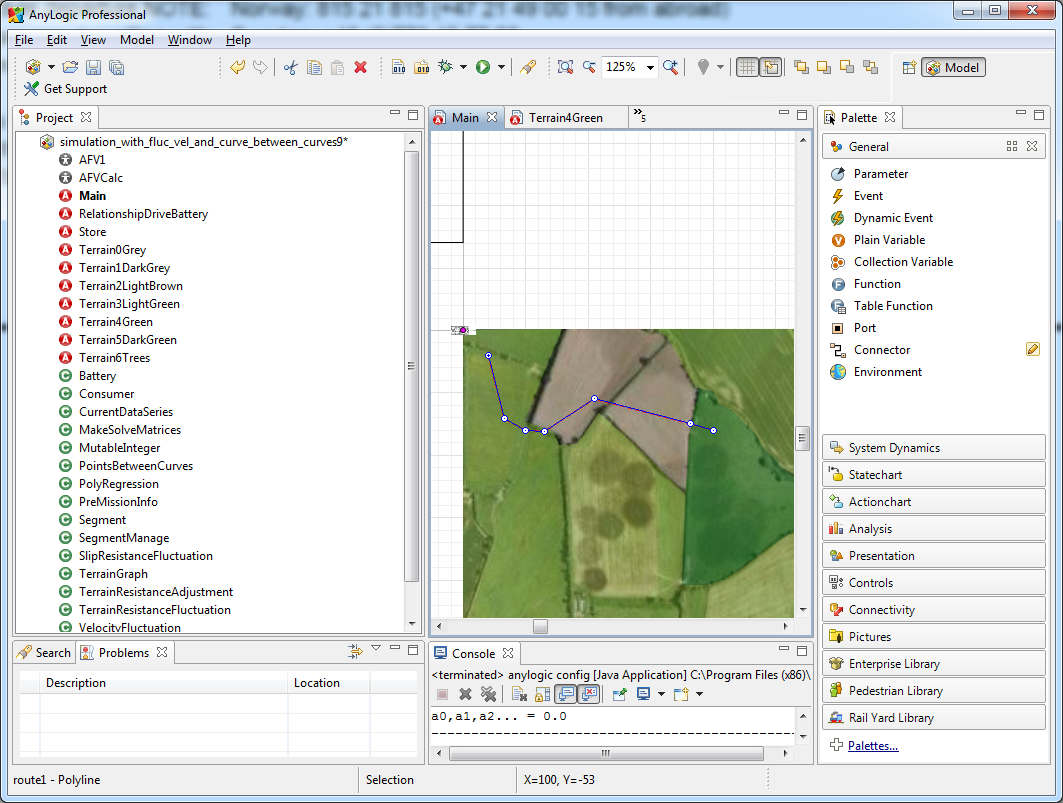Image resolution: width=1063 pixels, height=803 pixels.
Task: Open the 125% zoom level dropdown
Action: coord(650,67)
